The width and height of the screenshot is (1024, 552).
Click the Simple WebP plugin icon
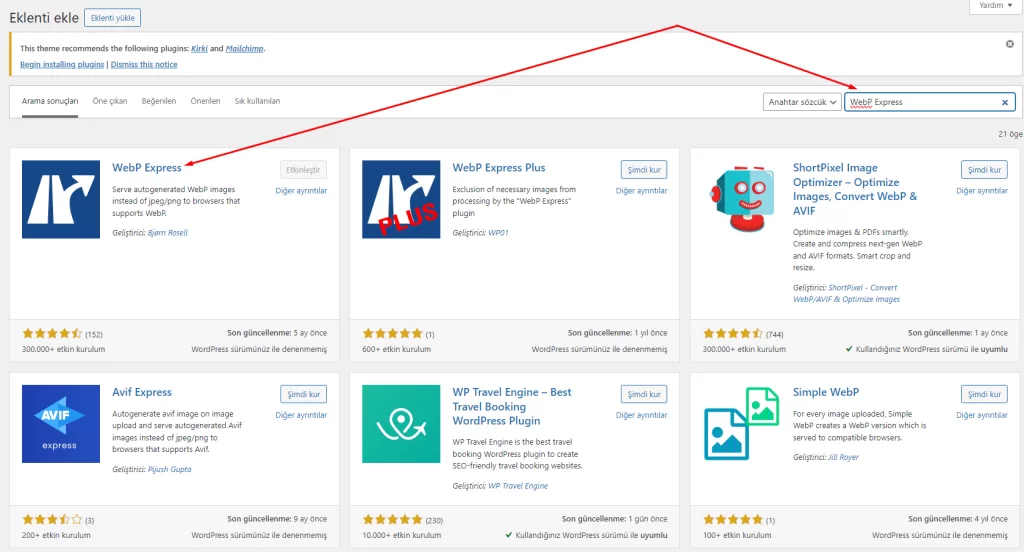(x=742, y=424)
